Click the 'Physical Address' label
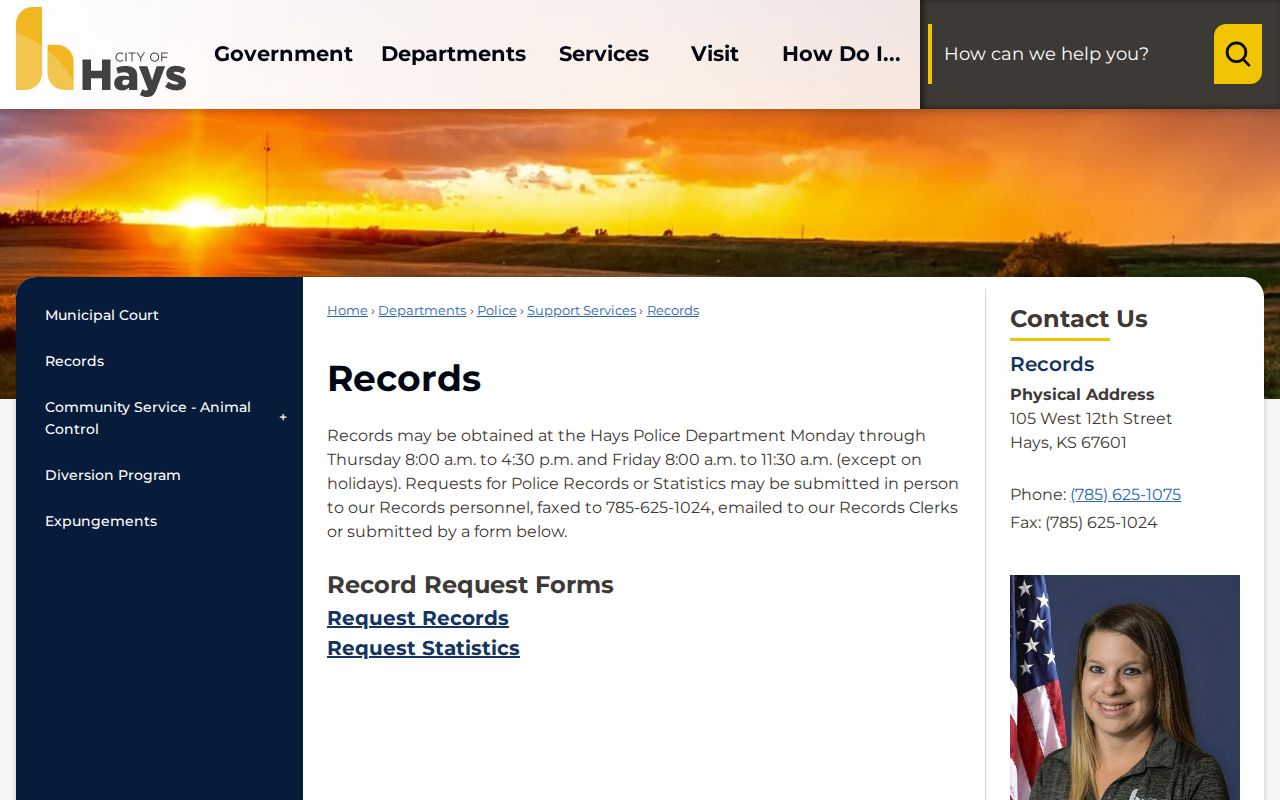 1082,395
